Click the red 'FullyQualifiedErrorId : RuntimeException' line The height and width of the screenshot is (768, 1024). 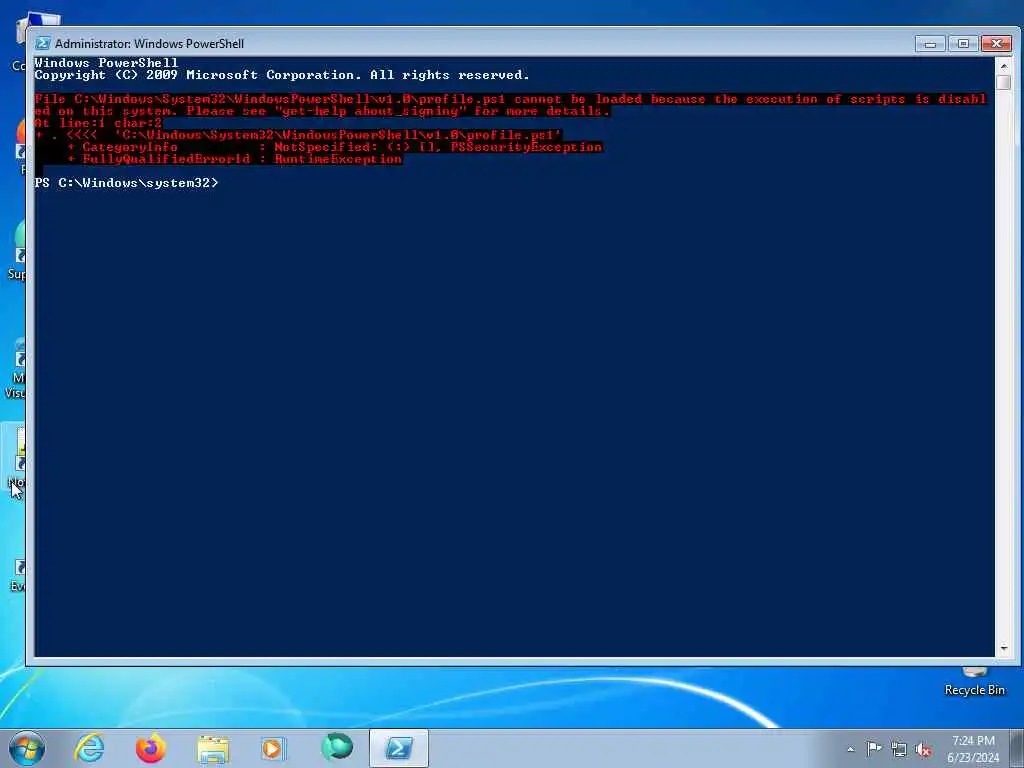coord(234,159)
